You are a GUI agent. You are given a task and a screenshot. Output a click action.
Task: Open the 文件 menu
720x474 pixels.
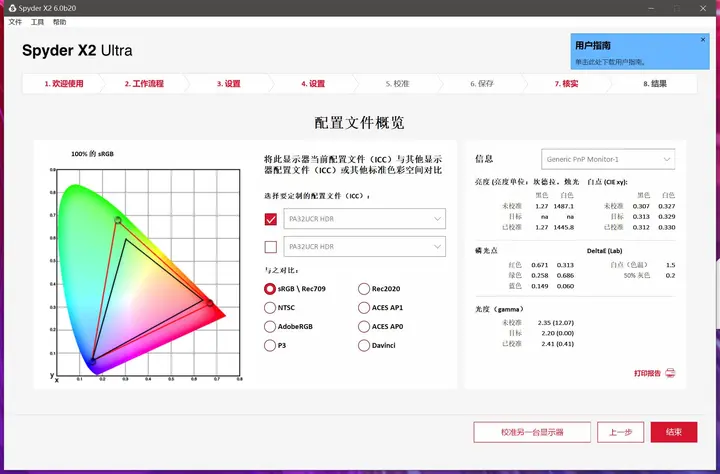[x=15, y=22]
